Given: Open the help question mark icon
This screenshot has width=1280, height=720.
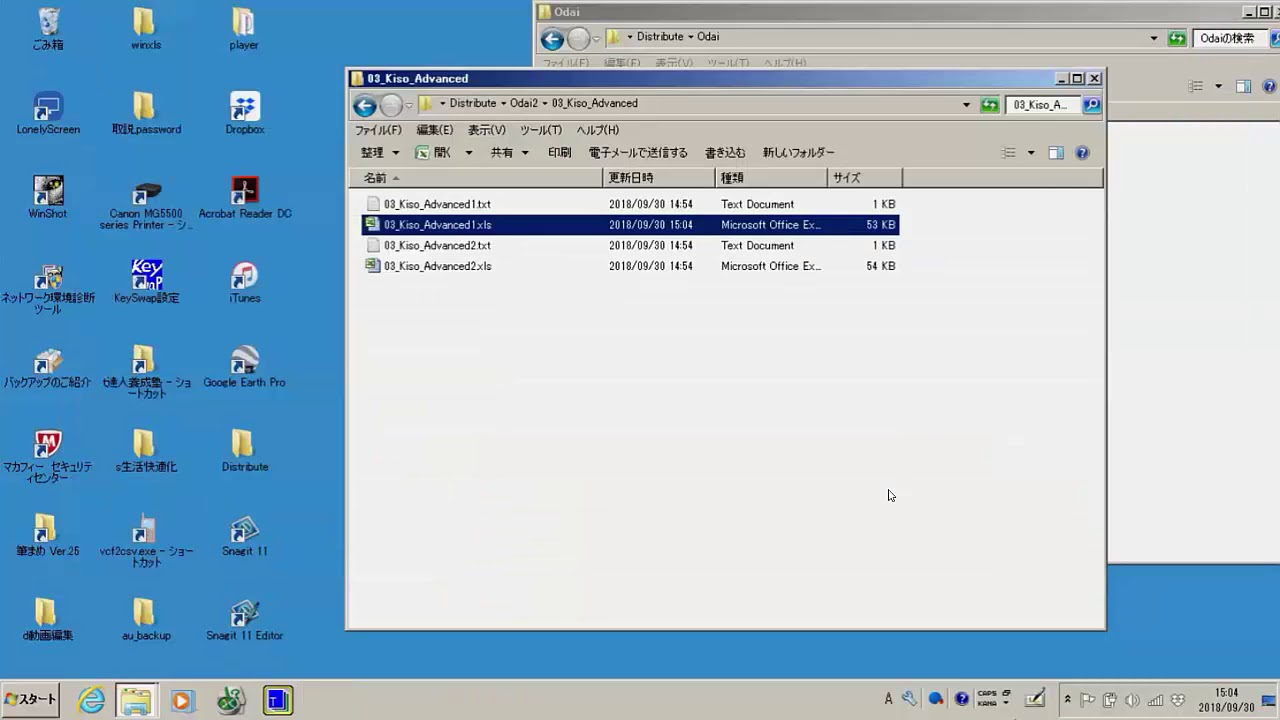Looking at the screenshot, I should [x=1081, y=153].
